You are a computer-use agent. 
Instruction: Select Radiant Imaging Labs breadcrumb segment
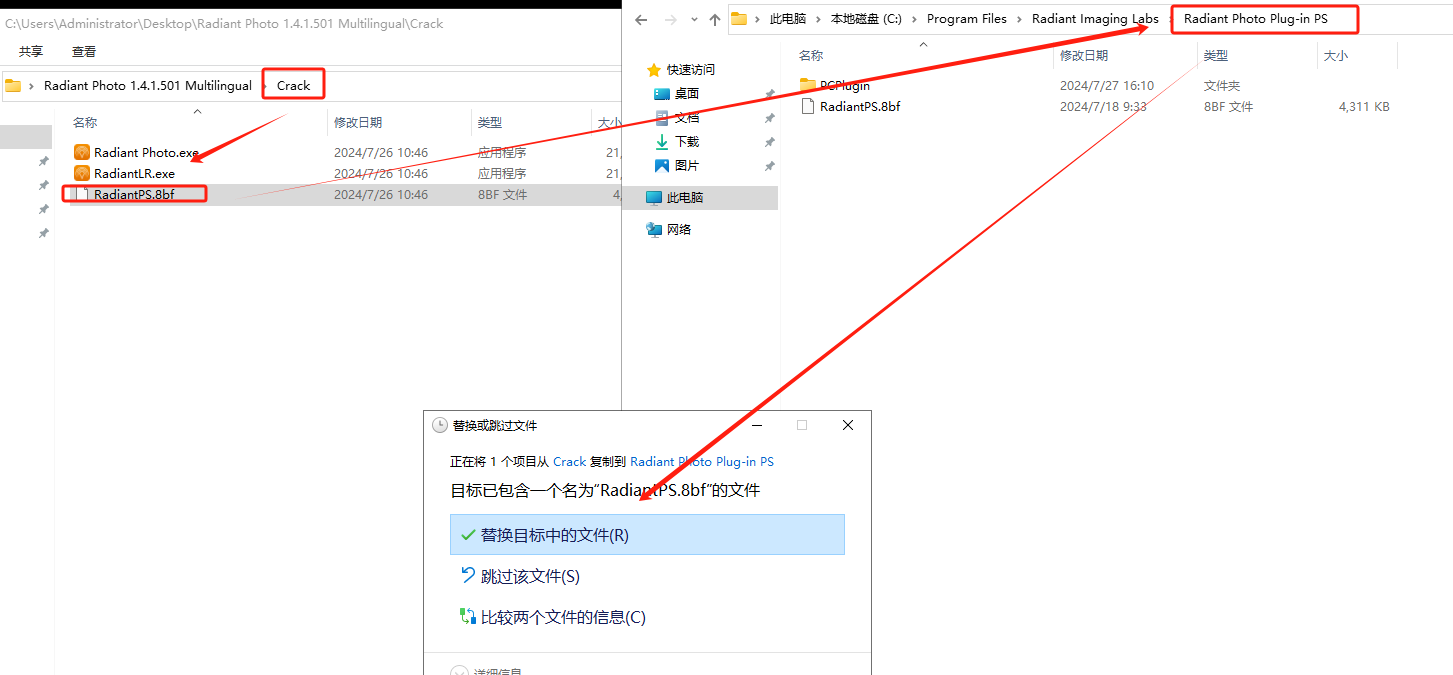click(x=1095, y=19)
